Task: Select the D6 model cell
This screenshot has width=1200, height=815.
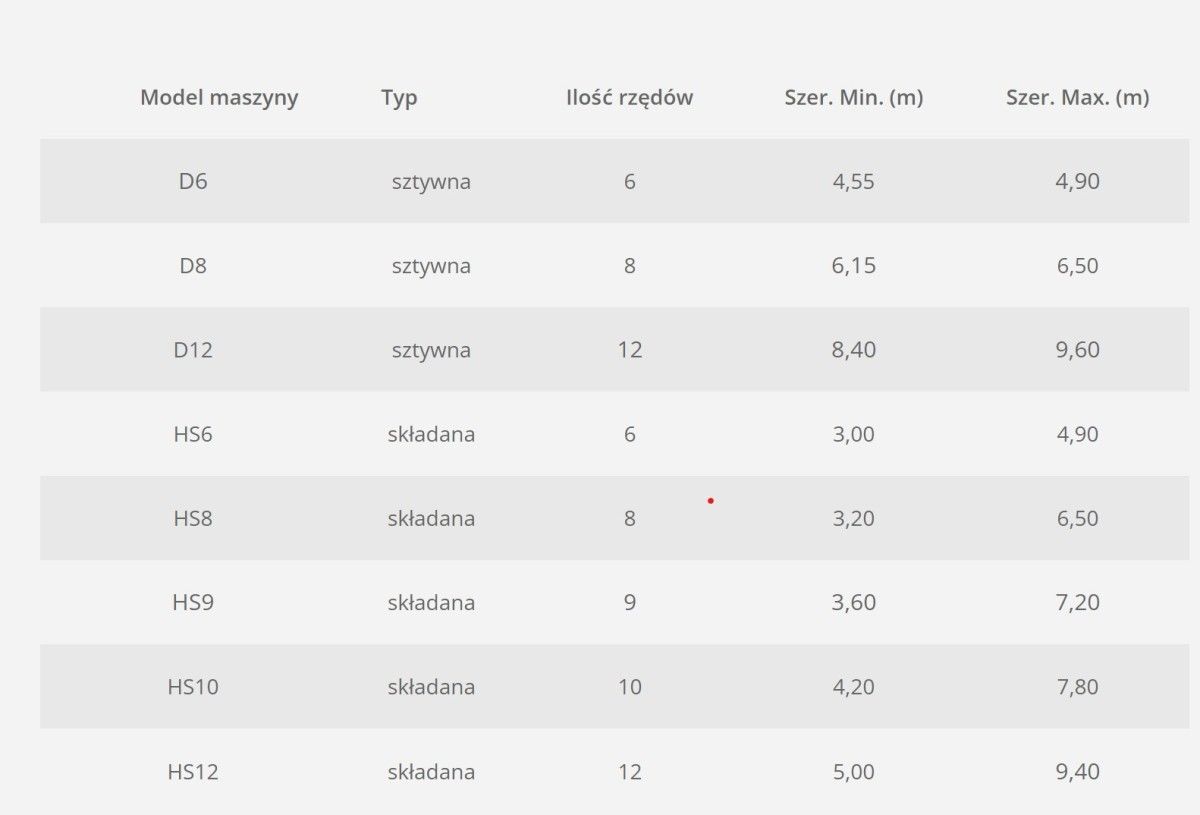Action: tap(193, 182)
